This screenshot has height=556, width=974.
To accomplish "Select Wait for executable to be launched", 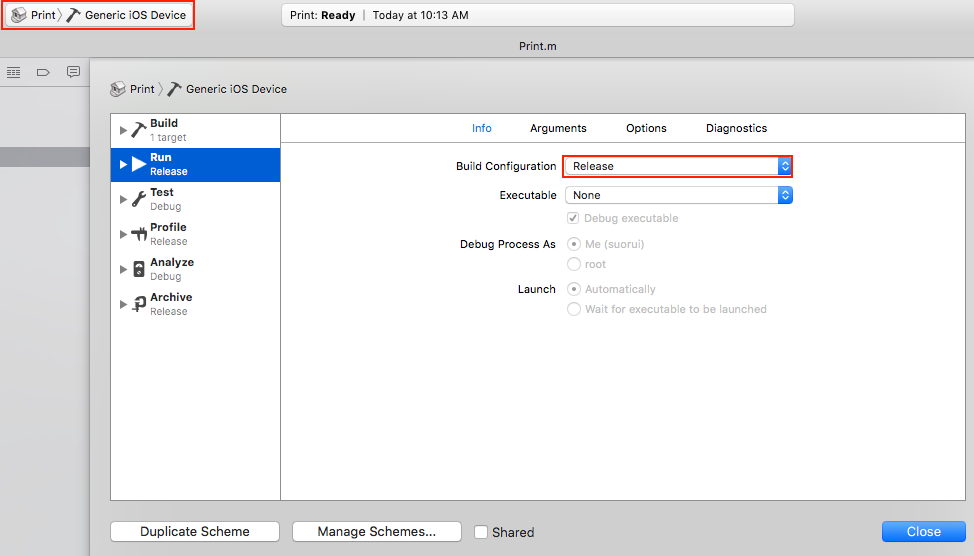I will [x=574, y=309].
